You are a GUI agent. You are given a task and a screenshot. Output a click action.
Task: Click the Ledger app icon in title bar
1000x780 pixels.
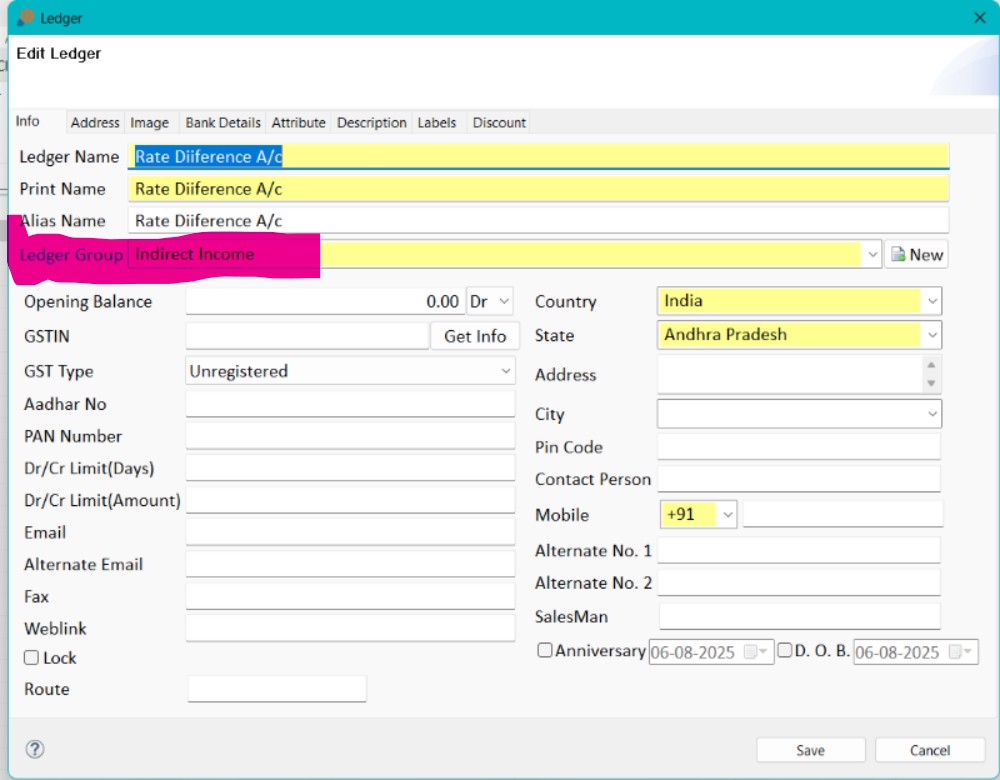[26, 17]
